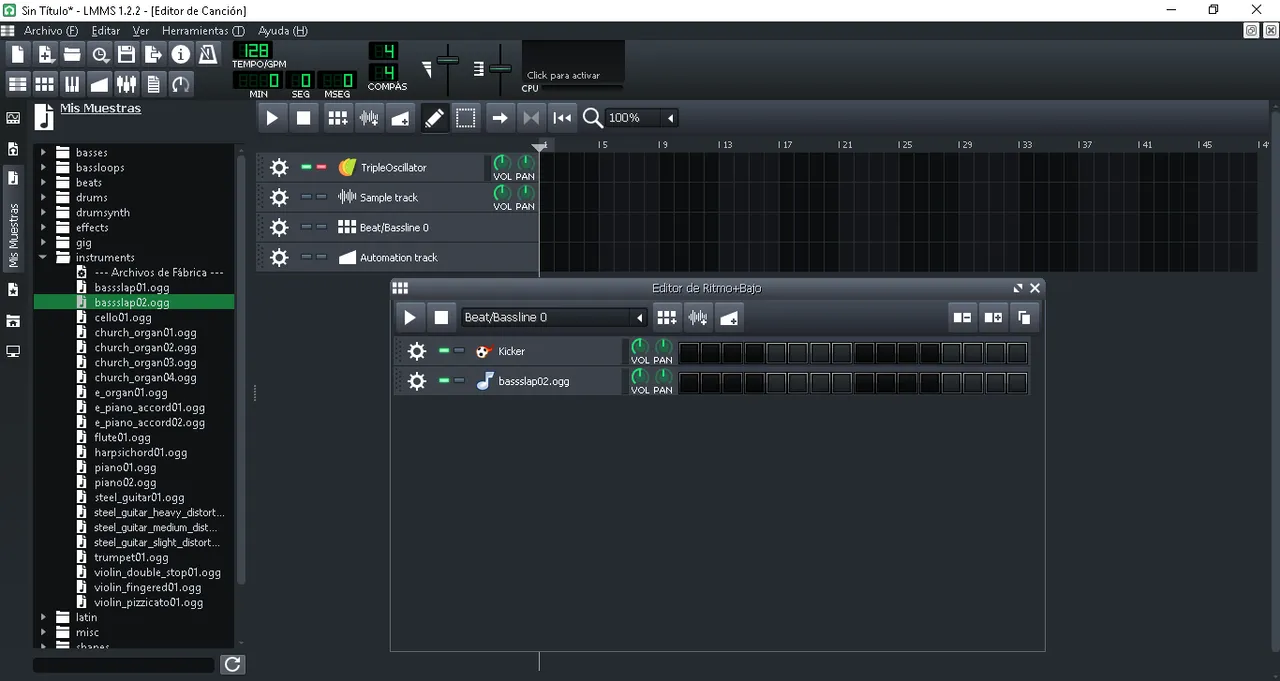Open the instrument plugins sidebar tab icon
The width and height of the screenshot is (1280, 681).
(x=13, y=118)
